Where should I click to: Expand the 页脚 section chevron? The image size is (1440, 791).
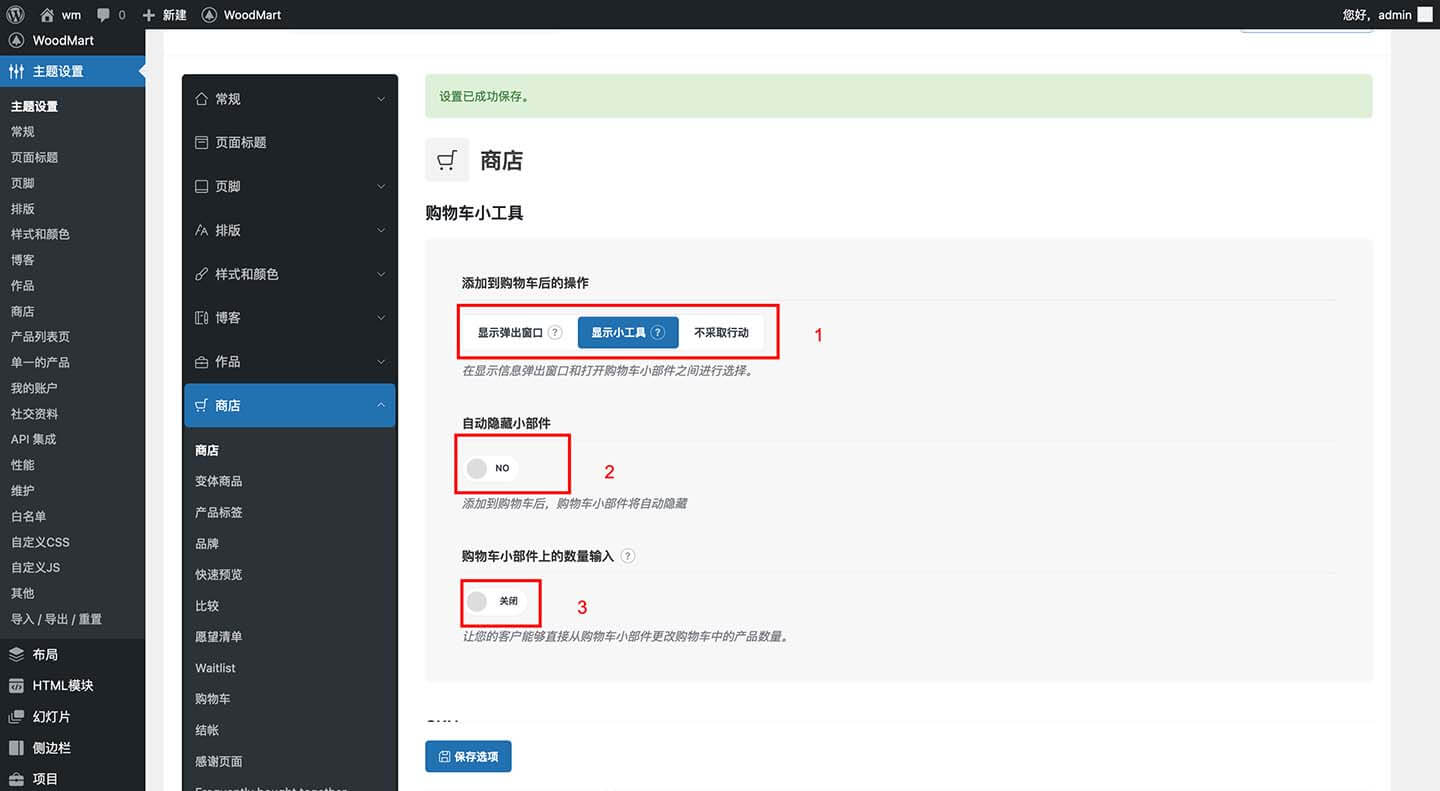(x=381, y=186)
